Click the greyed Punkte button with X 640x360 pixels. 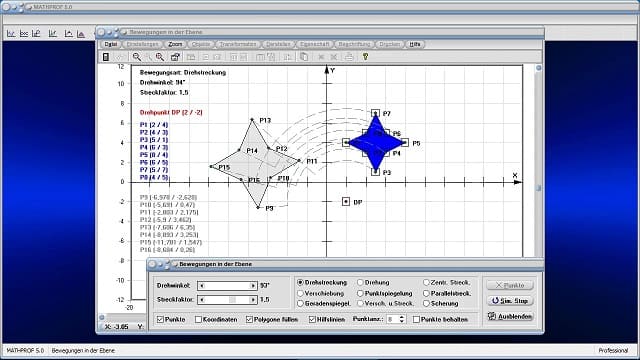(x=510, y=285)
